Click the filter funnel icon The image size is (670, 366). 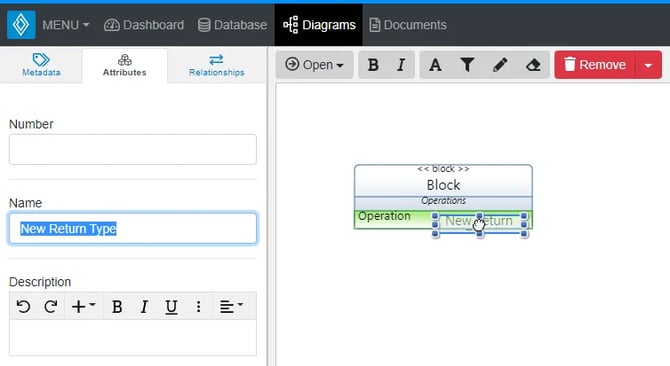(467, 65)
